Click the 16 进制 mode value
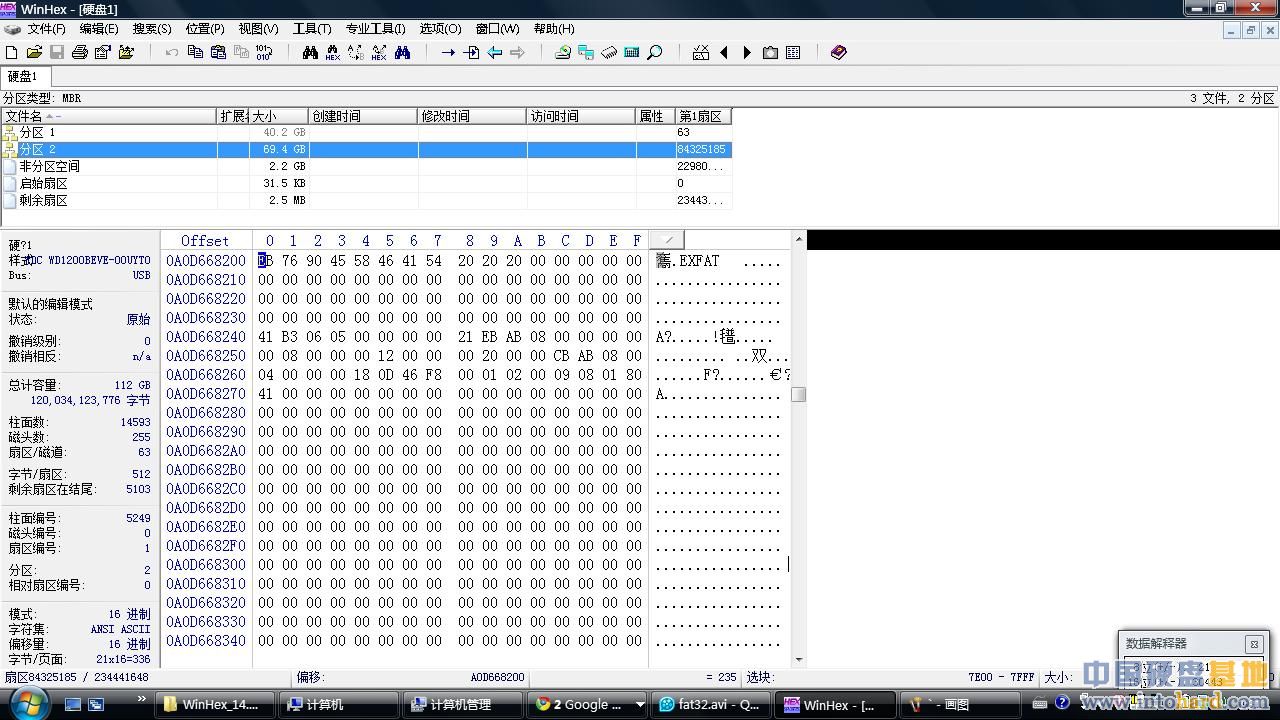The height and width of the screenshot is (720, 1280). point(130,614)
